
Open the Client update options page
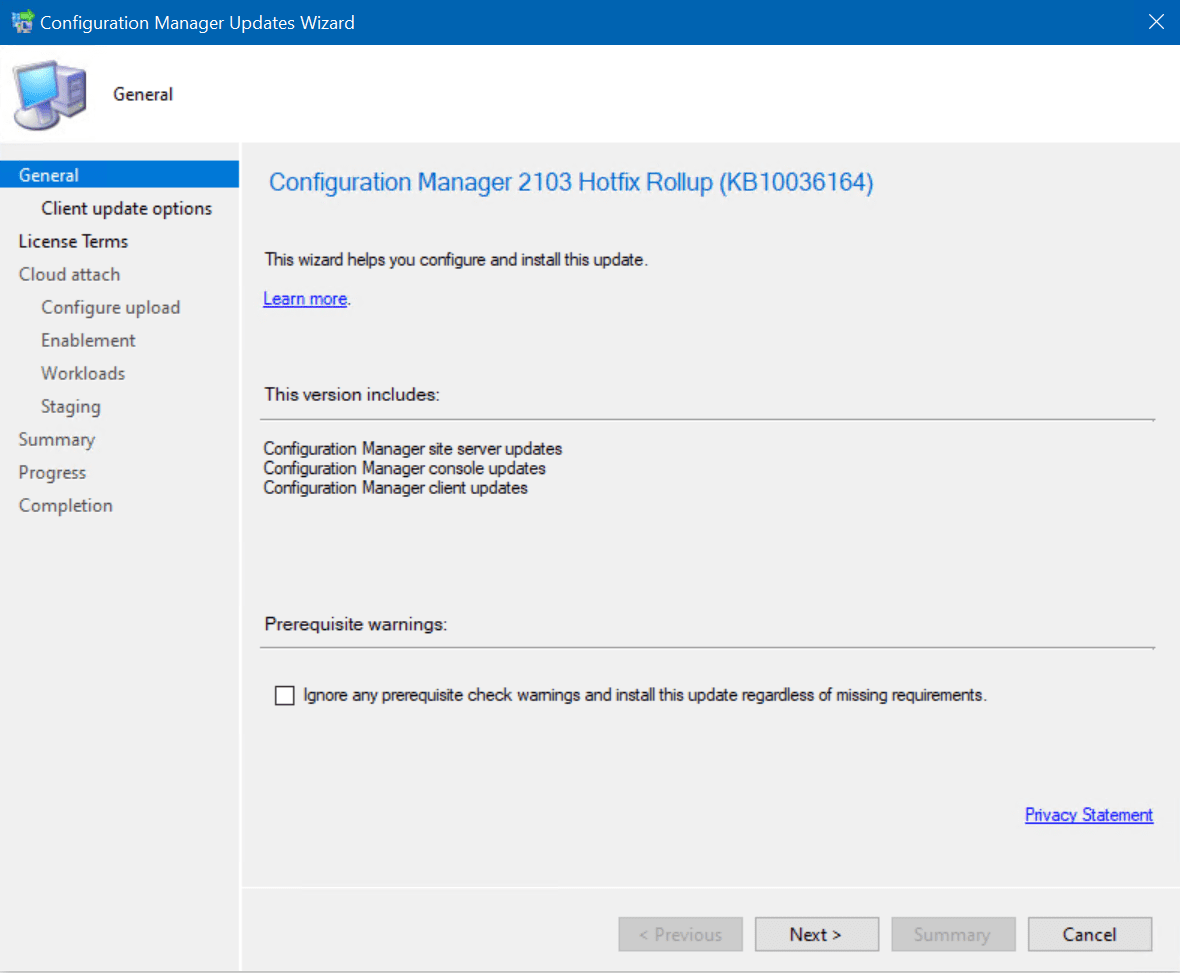[127, 208]
